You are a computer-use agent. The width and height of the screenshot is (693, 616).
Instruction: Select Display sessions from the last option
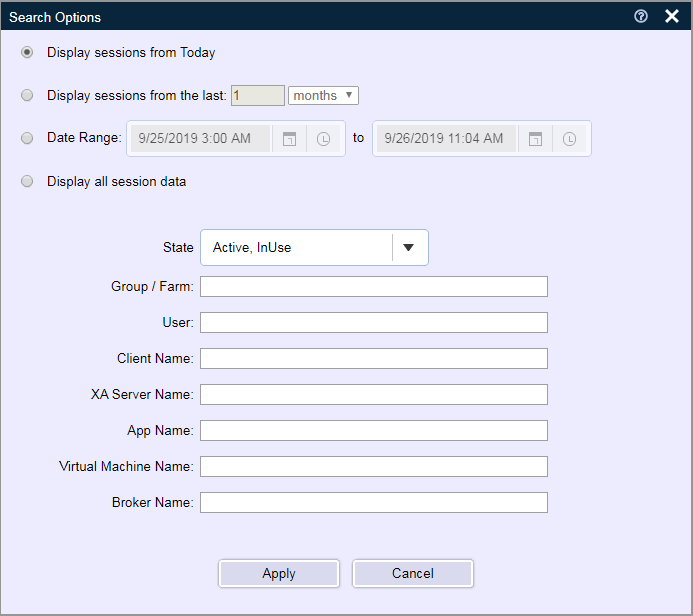[x=27, y=95]
